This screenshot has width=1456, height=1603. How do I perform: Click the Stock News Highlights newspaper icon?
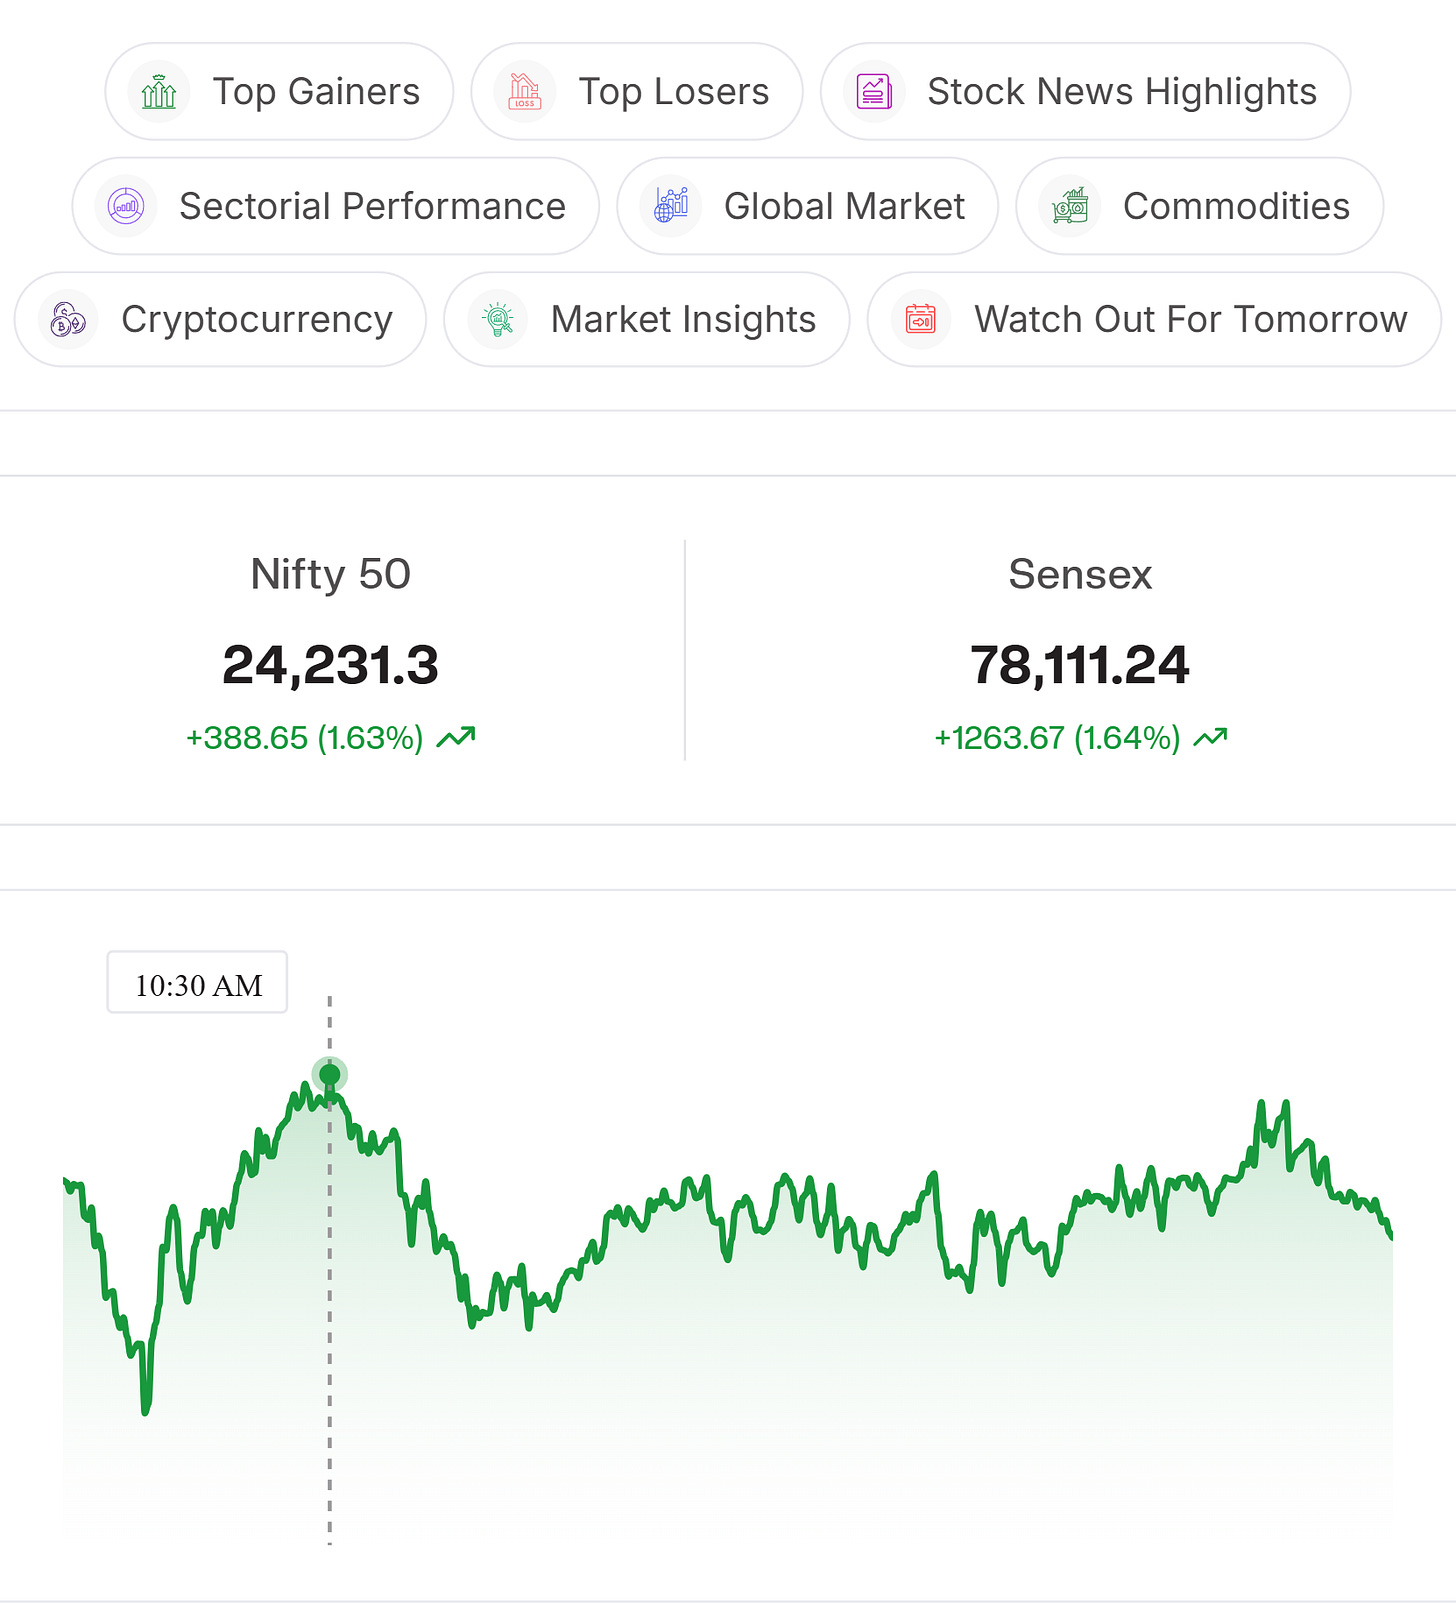pos(874,92)
